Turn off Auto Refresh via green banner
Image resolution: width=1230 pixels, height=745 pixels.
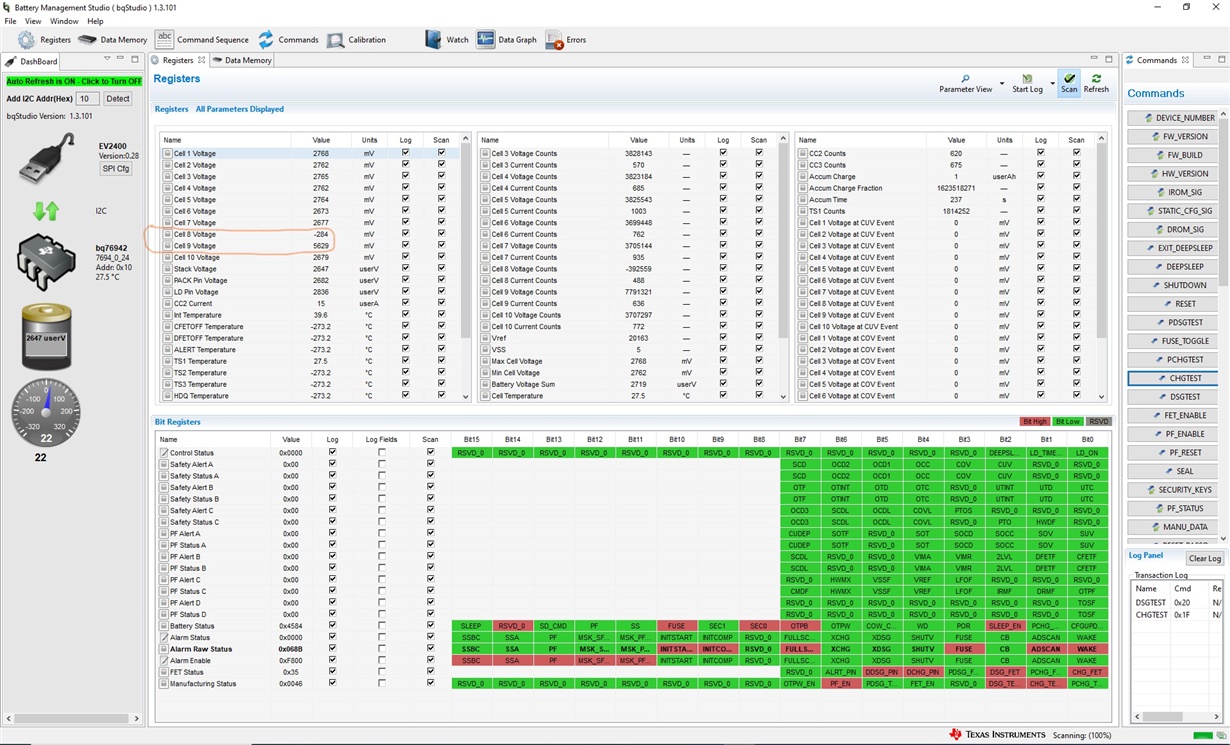pyautogui.click(x=74, y=81)
